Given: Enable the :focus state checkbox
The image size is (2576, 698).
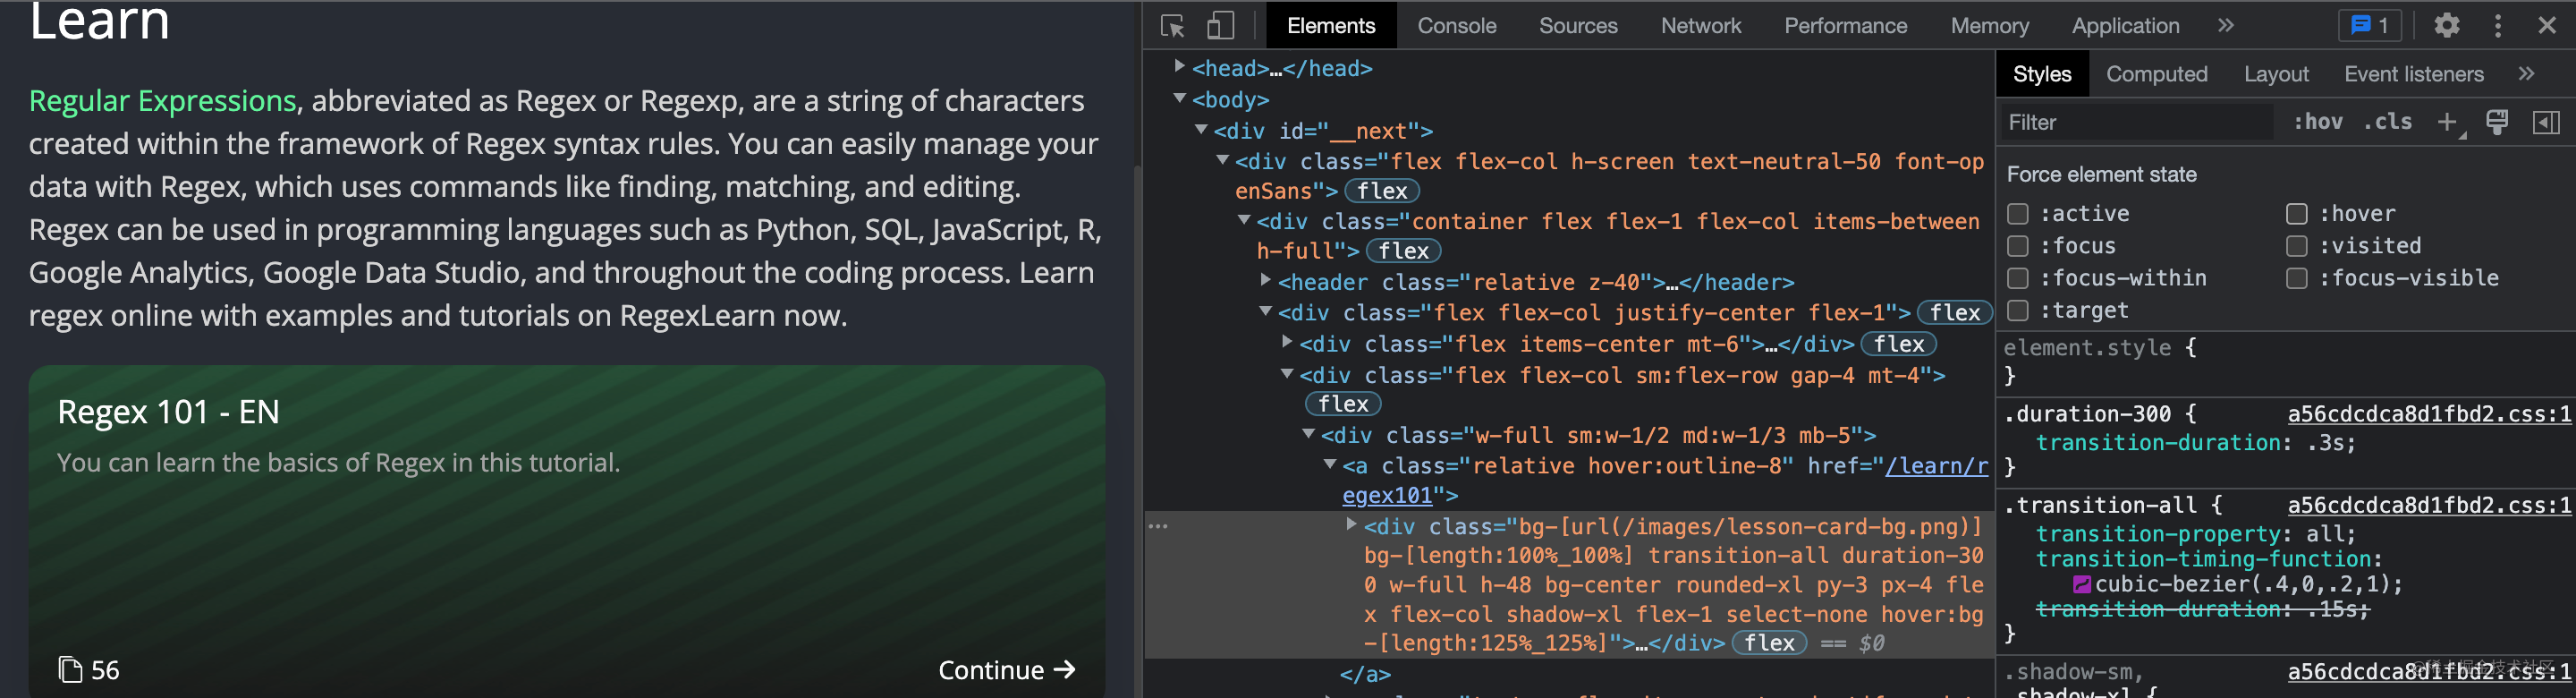Looking at the screenshot, I should [2018, 246].
